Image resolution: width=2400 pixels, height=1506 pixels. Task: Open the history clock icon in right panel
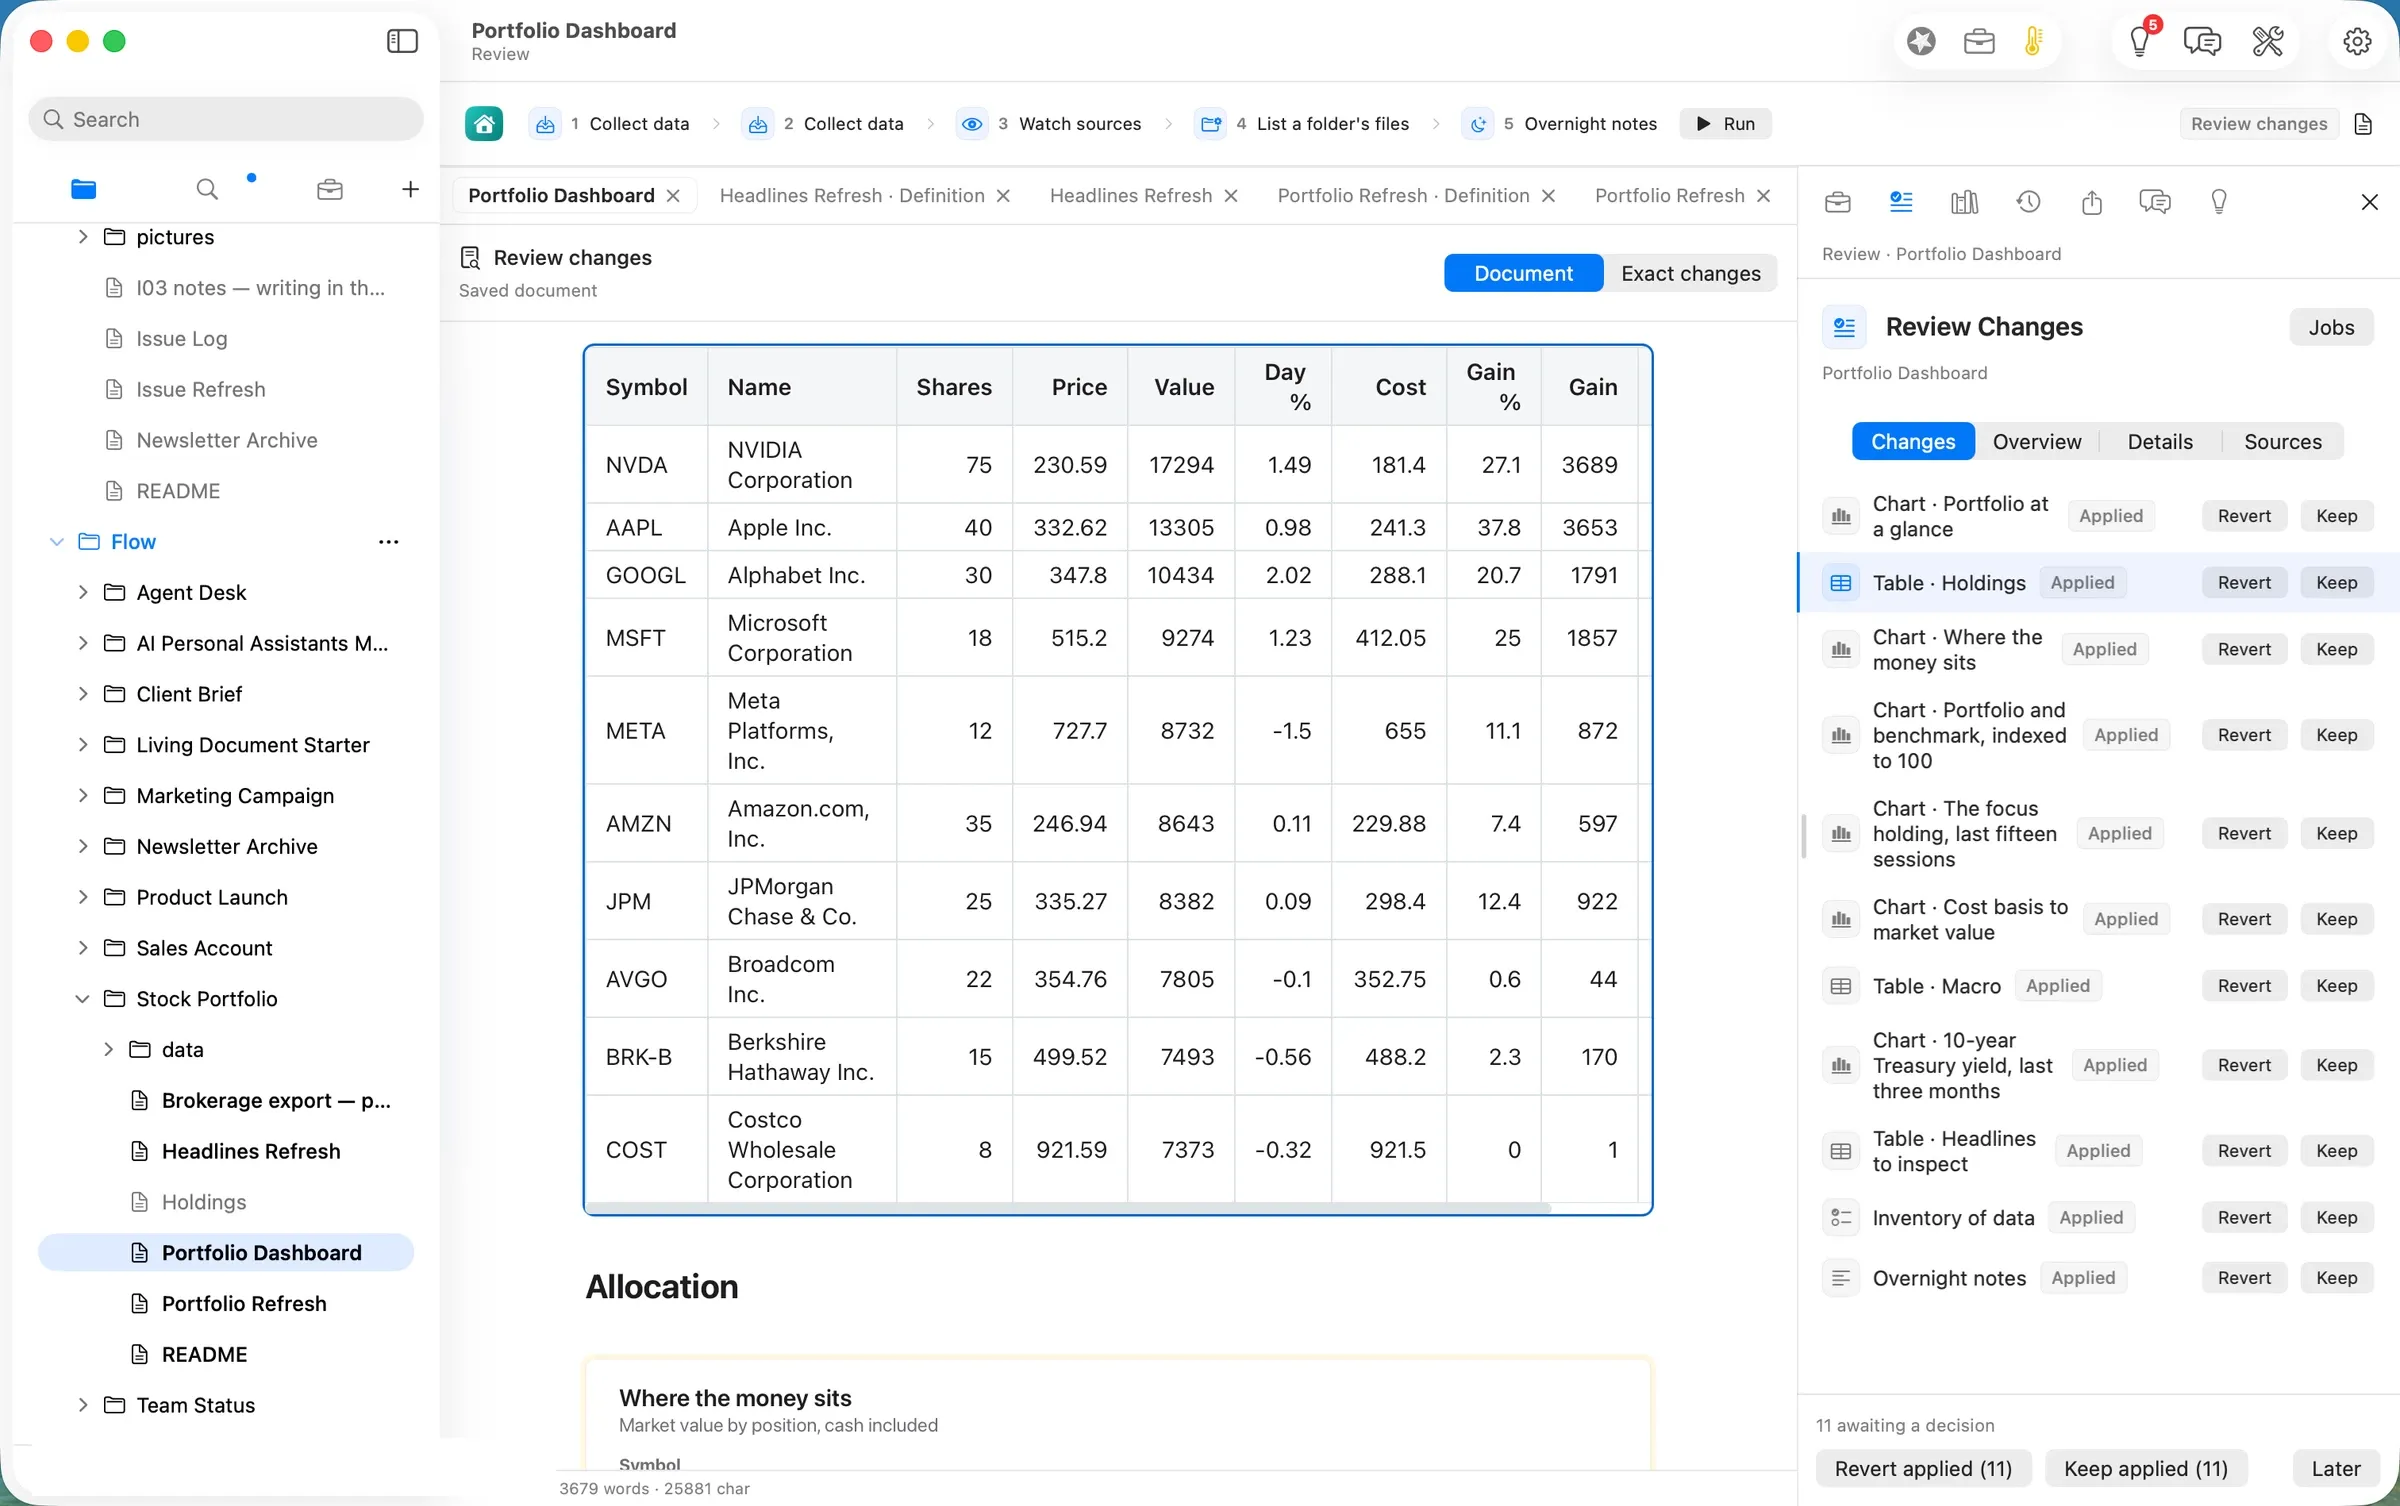pos(2028,202)
